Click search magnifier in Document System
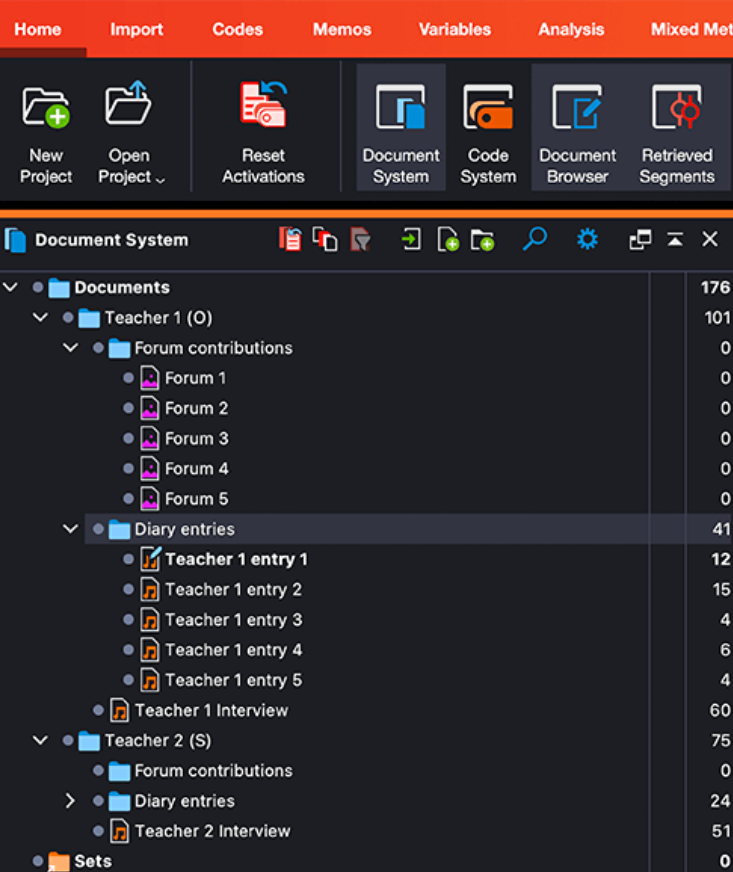 pos(534,239)
